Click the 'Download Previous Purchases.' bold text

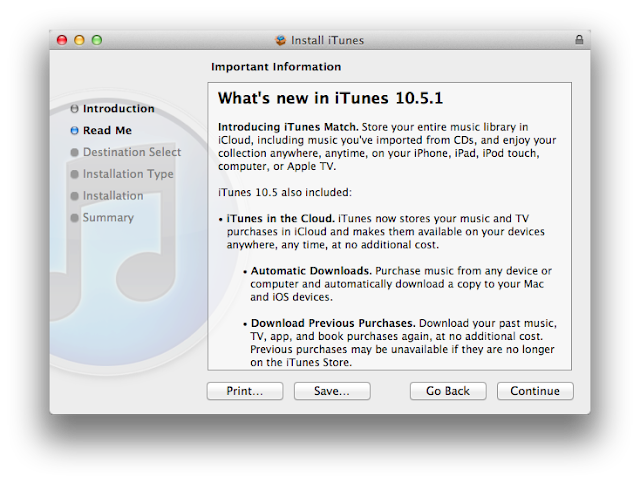coord(333,323)
